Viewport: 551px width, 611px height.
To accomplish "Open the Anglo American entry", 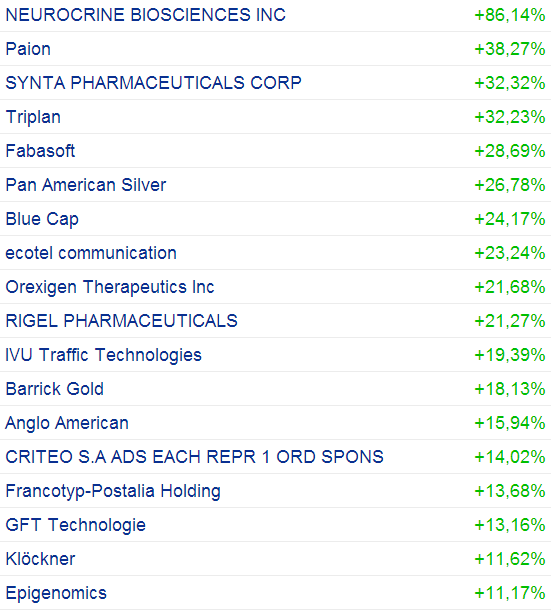I will tap(67, 423).
